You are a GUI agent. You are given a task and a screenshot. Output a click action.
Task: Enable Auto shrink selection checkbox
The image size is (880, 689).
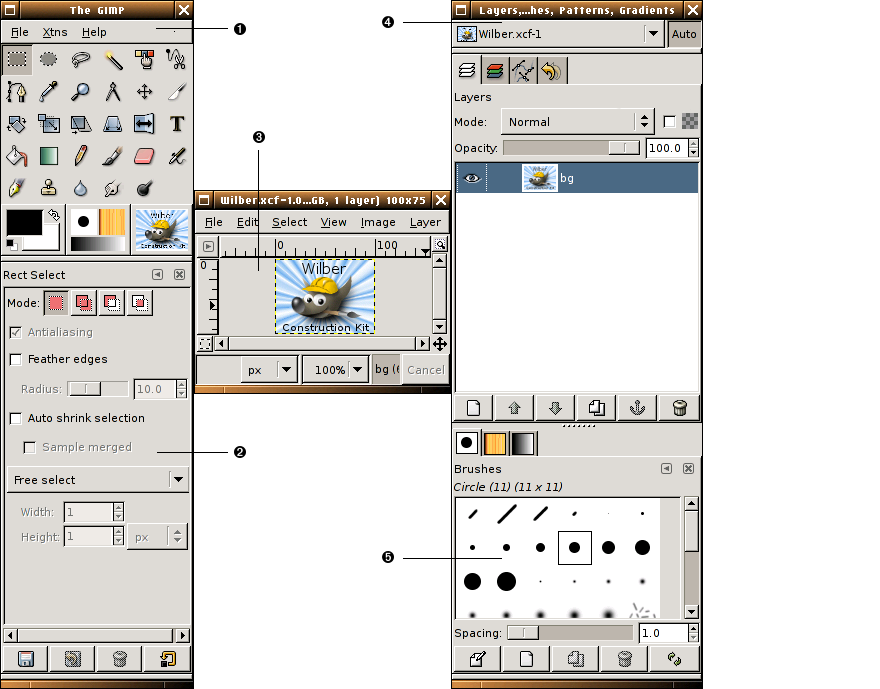15,418
